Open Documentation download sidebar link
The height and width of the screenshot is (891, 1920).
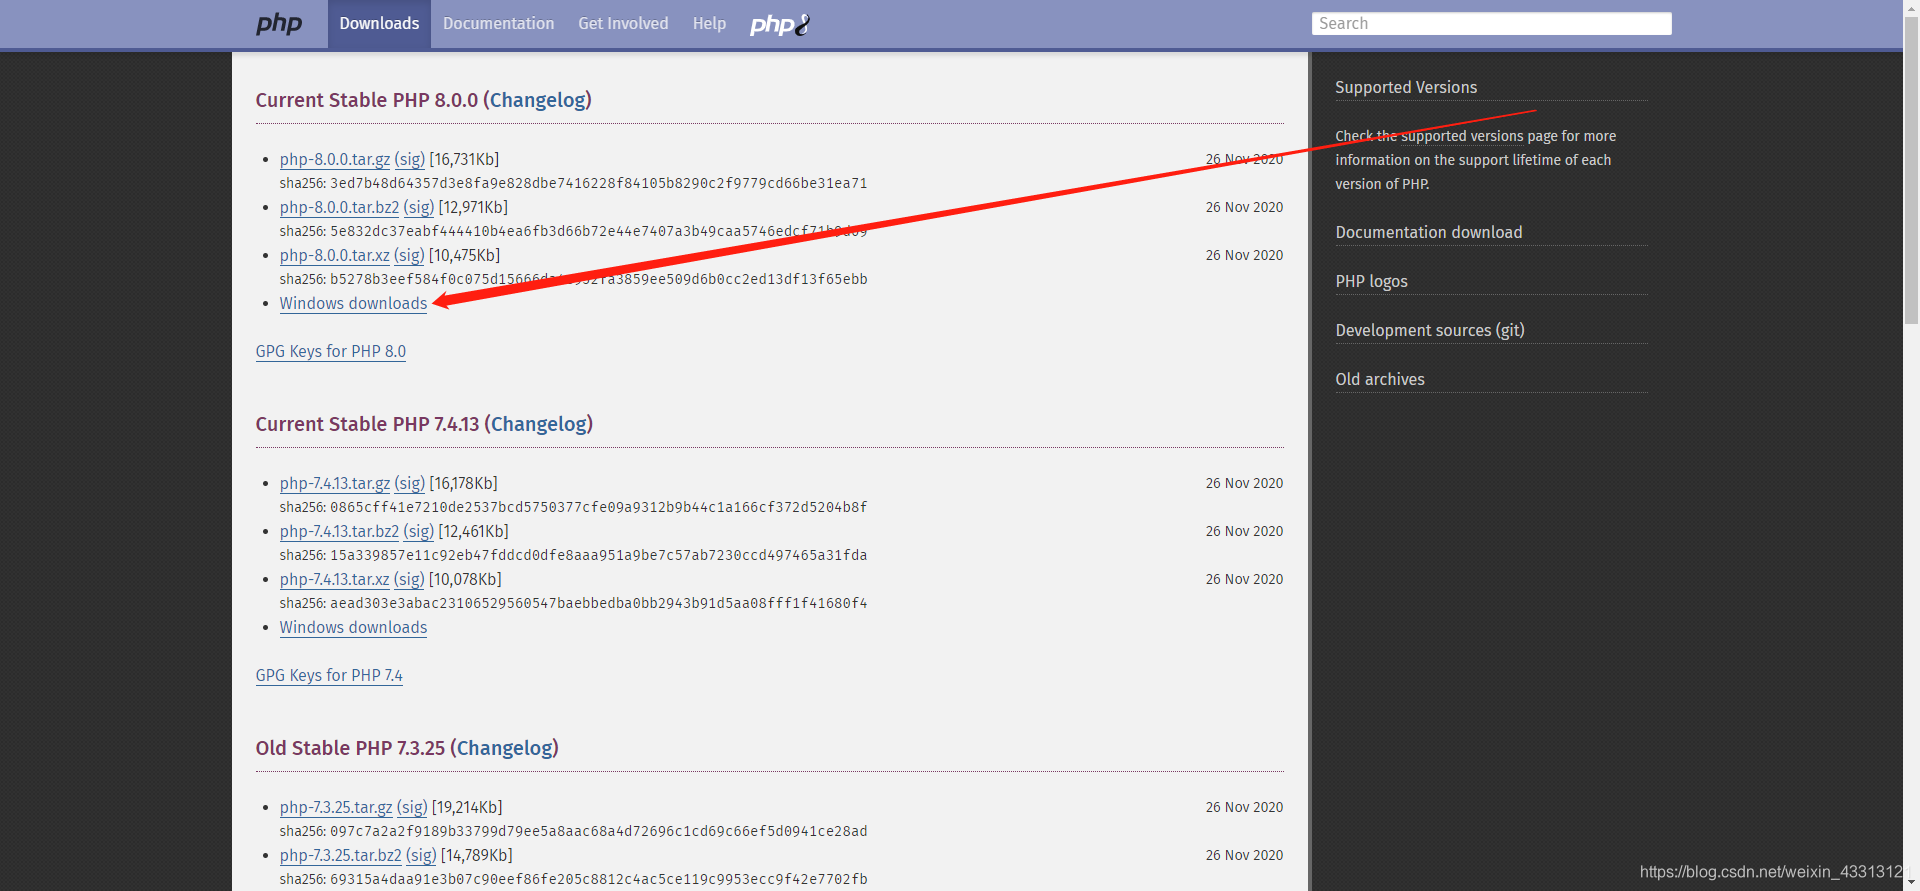coord(1429,232)
